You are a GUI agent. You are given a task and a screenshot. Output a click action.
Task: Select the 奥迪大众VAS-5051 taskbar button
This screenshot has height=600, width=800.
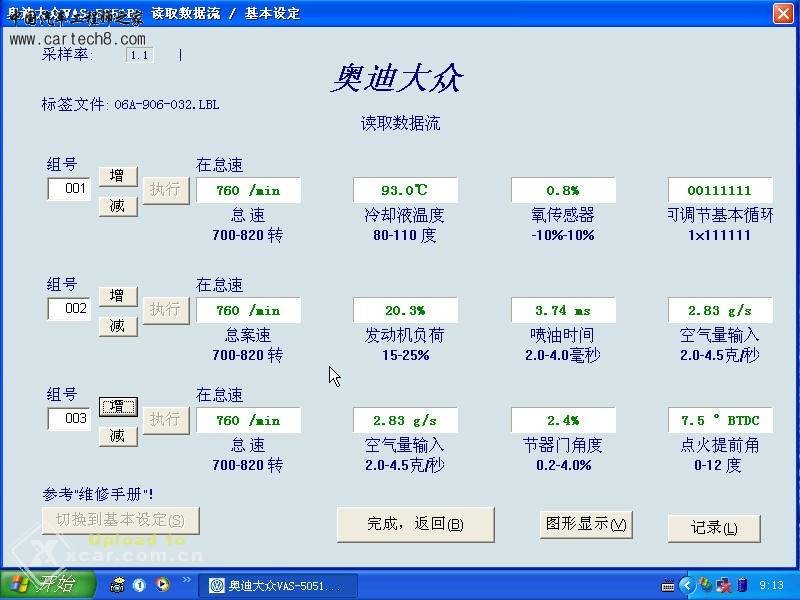277,586
